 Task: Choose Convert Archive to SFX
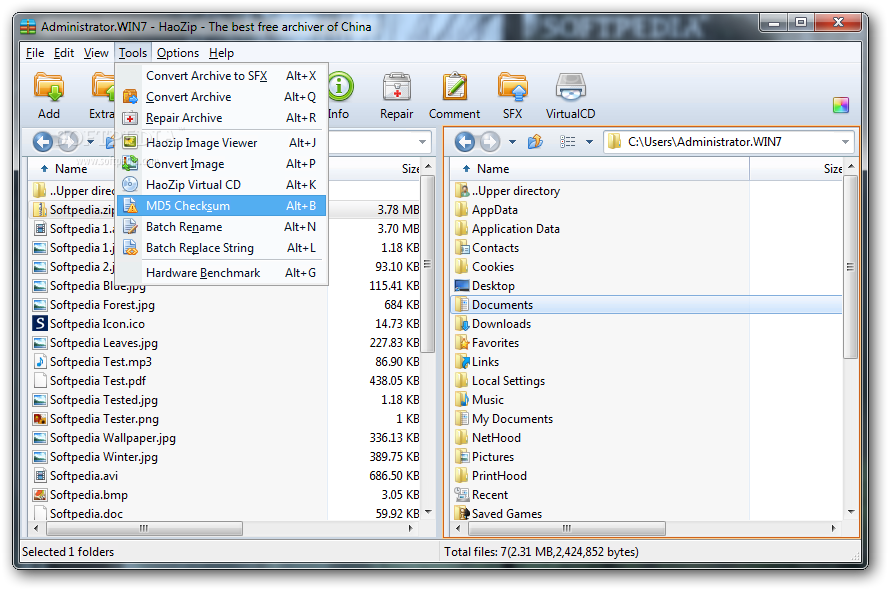tap(221, 76)
